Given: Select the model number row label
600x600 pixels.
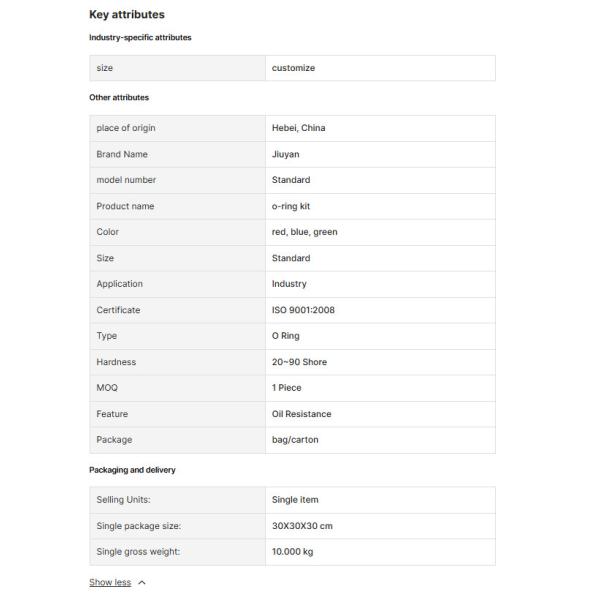Looking at the screenshot, I should (126, 180).
